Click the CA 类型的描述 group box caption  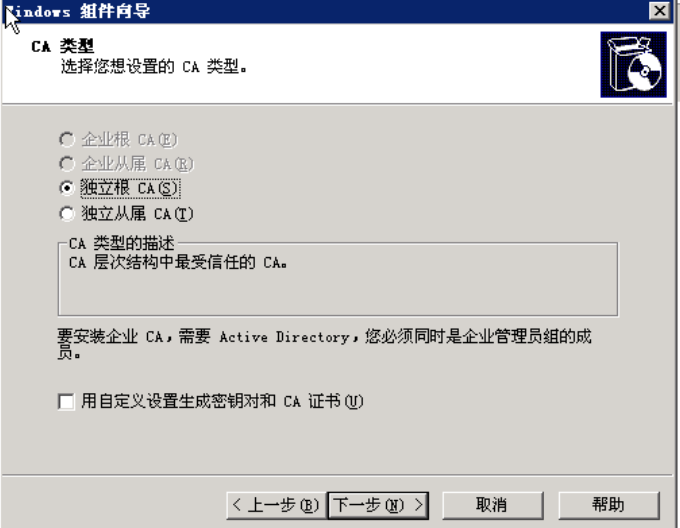point(121,243)
